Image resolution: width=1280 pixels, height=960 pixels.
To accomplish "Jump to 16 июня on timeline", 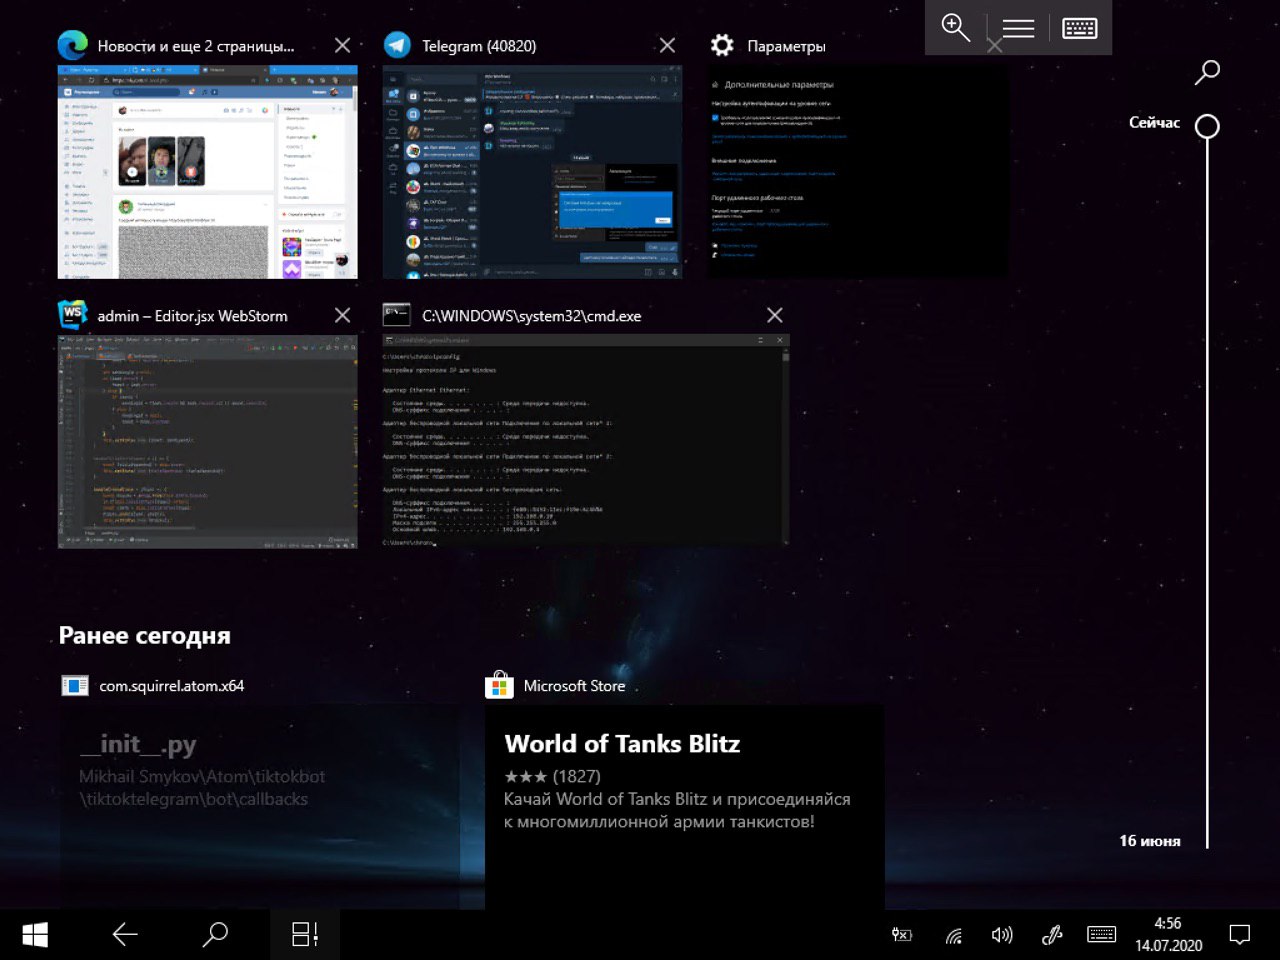I will point(1150,841).
